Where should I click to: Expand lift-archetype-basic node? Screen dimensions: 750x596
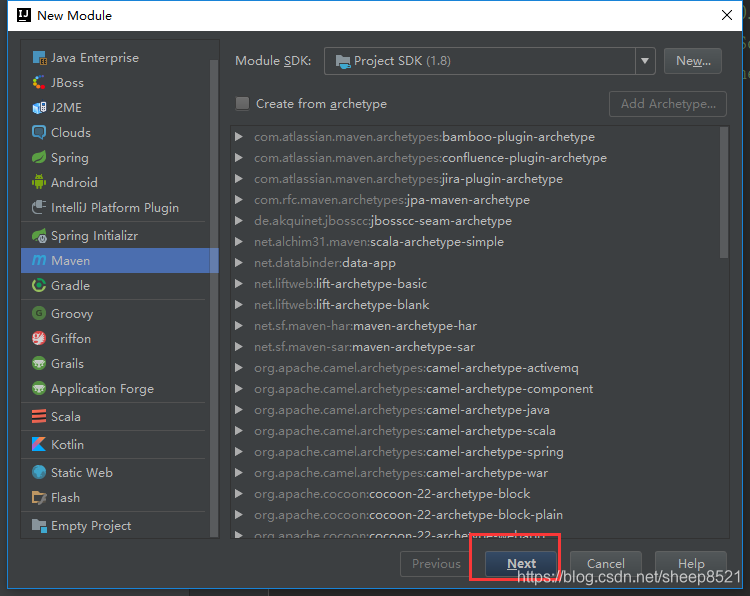[x=239, y=284]
